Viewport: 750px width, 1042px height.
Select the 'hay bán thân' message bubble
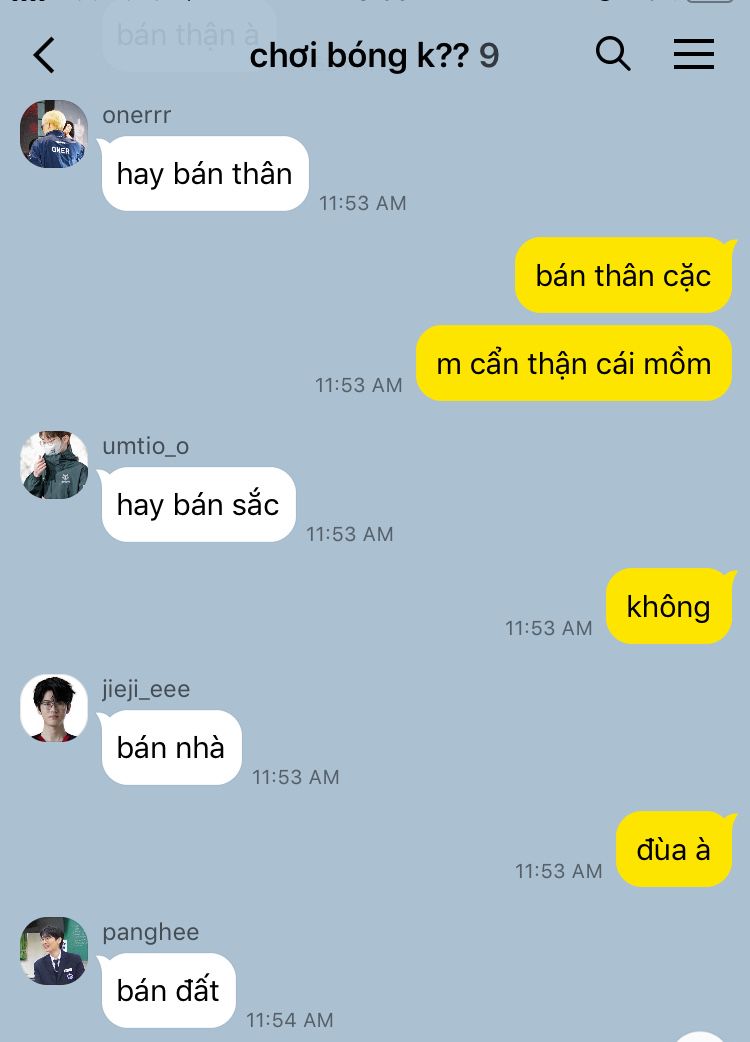point(205,174)
